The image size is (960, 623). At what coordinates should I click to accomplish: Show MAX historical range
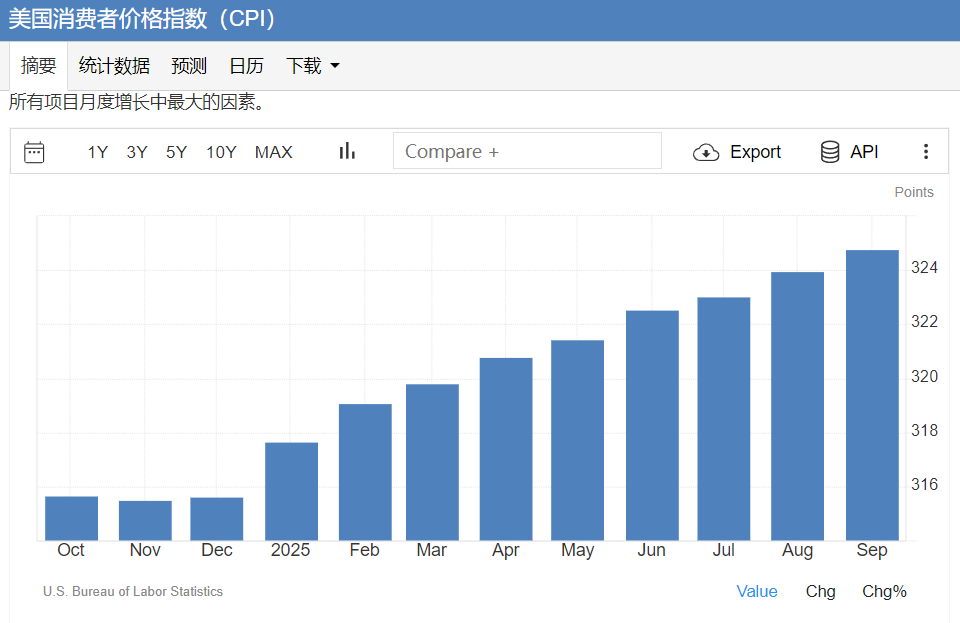pos(273,151)
